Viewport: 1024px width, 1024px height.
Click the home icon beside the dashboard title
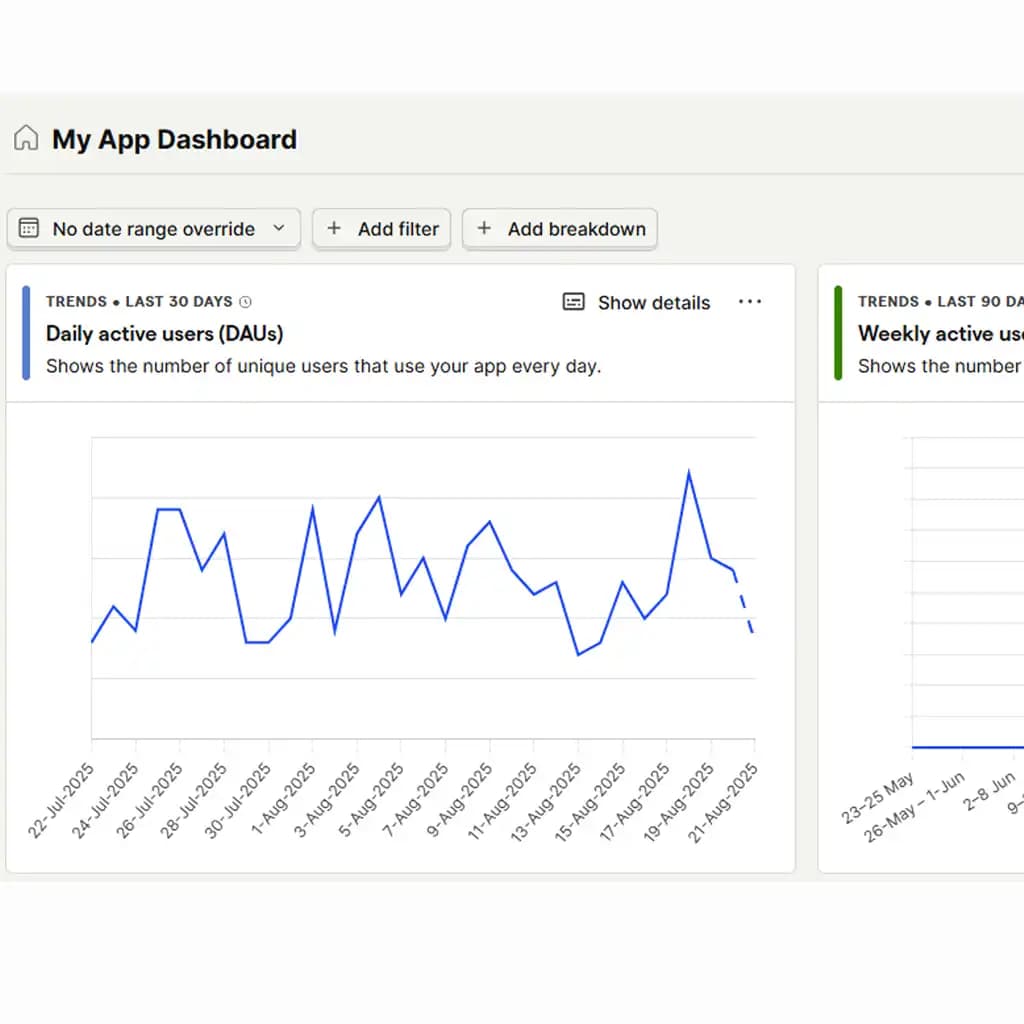tap(26, 139)
